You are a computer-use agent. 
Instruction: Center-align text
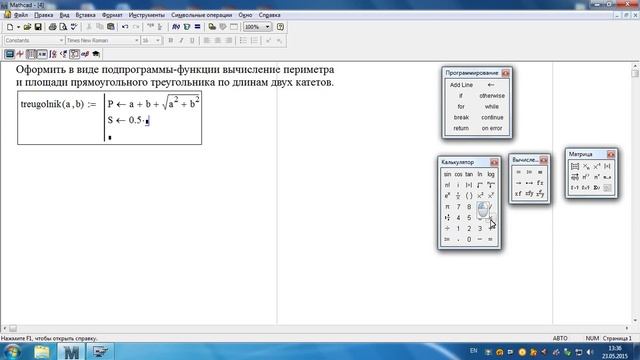coord(218,40)
